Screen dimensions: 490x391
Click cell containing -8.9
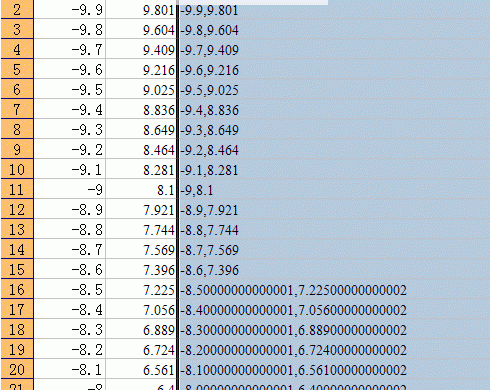point(70,209)
